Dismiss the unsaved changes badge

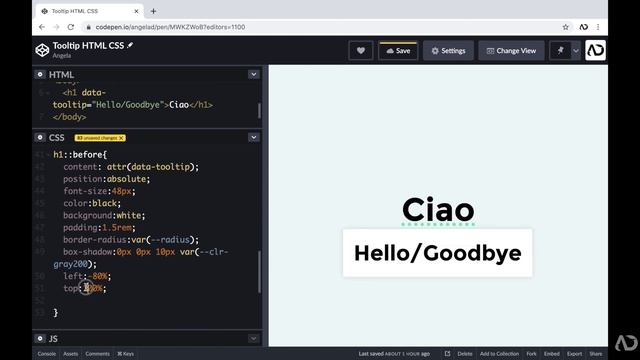tap(122, 138)
